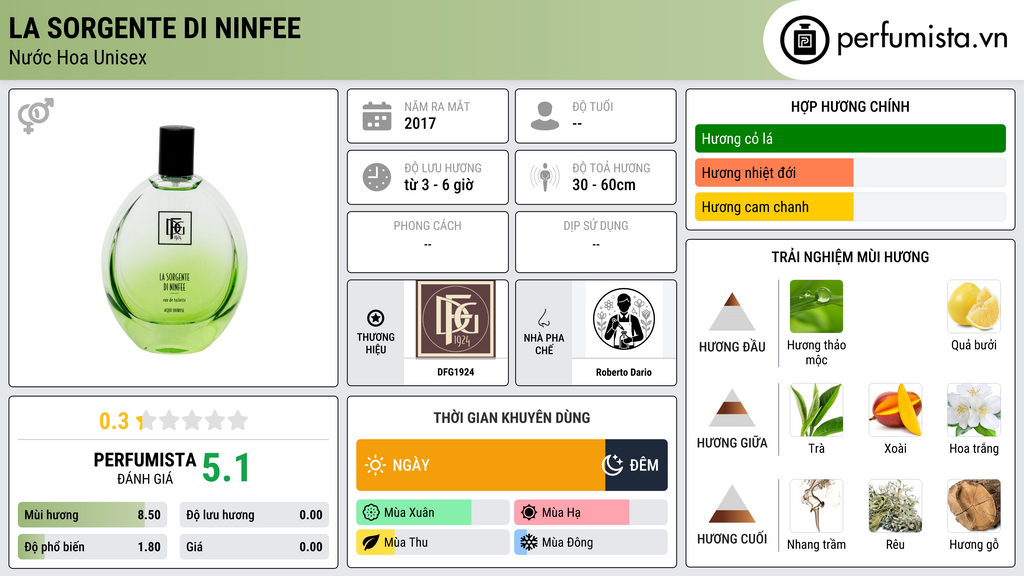Click the Mùi hương 8.50 score bar

[92, 515]
